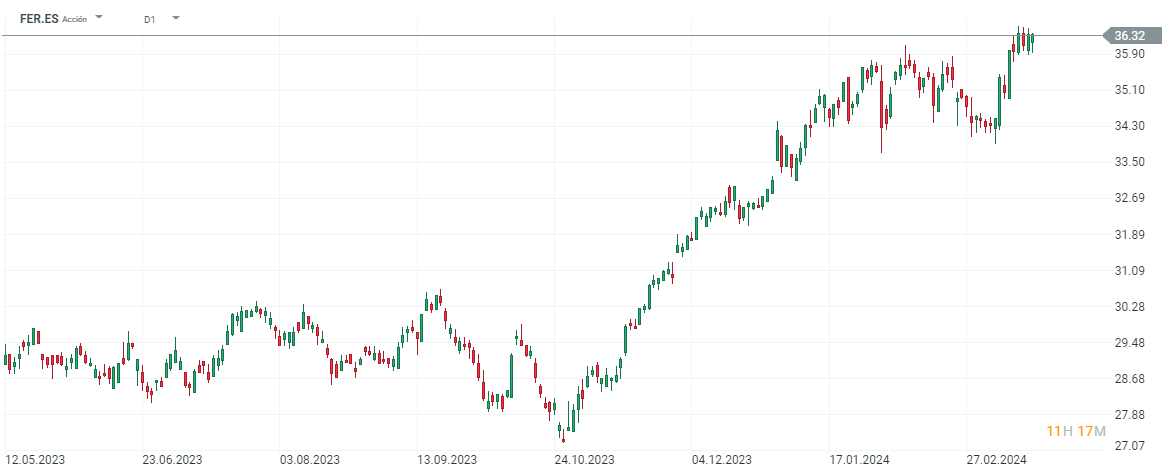Screen dimensions: 1175x476
Task: Click the 27.02.2024 date label
Action: click(997, 460)
